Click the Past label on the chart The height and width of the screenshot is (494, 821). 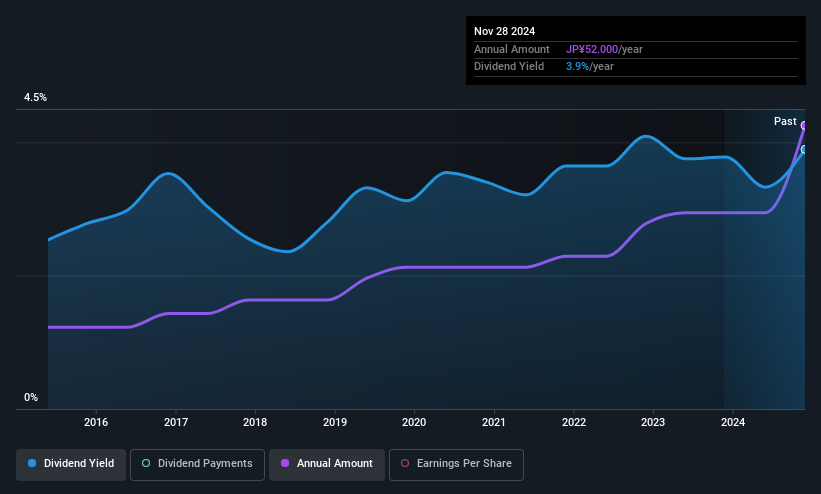pyautogui.click(x=785, y=121)
